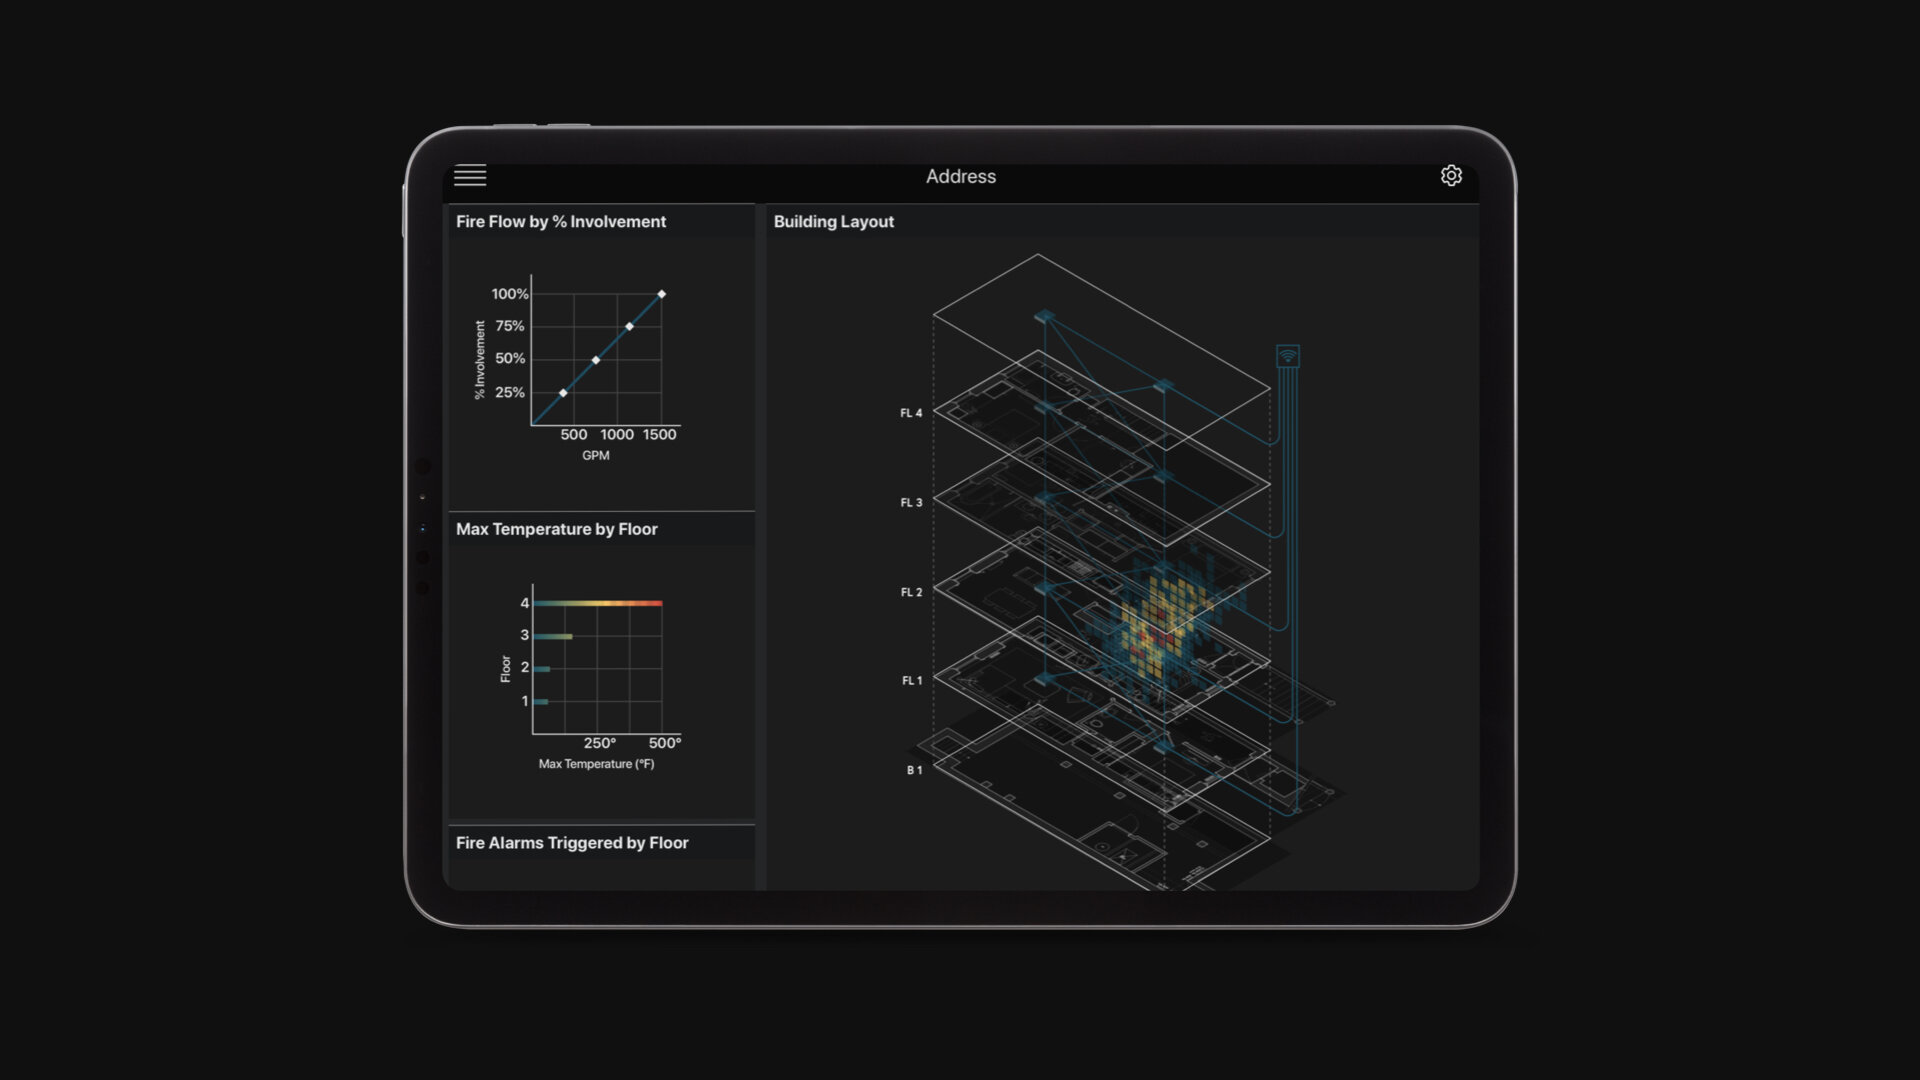Select floor 4 temperature bar
Image resolution: width=1920 pixels, height=1080 pixels.
pos(597,603)
